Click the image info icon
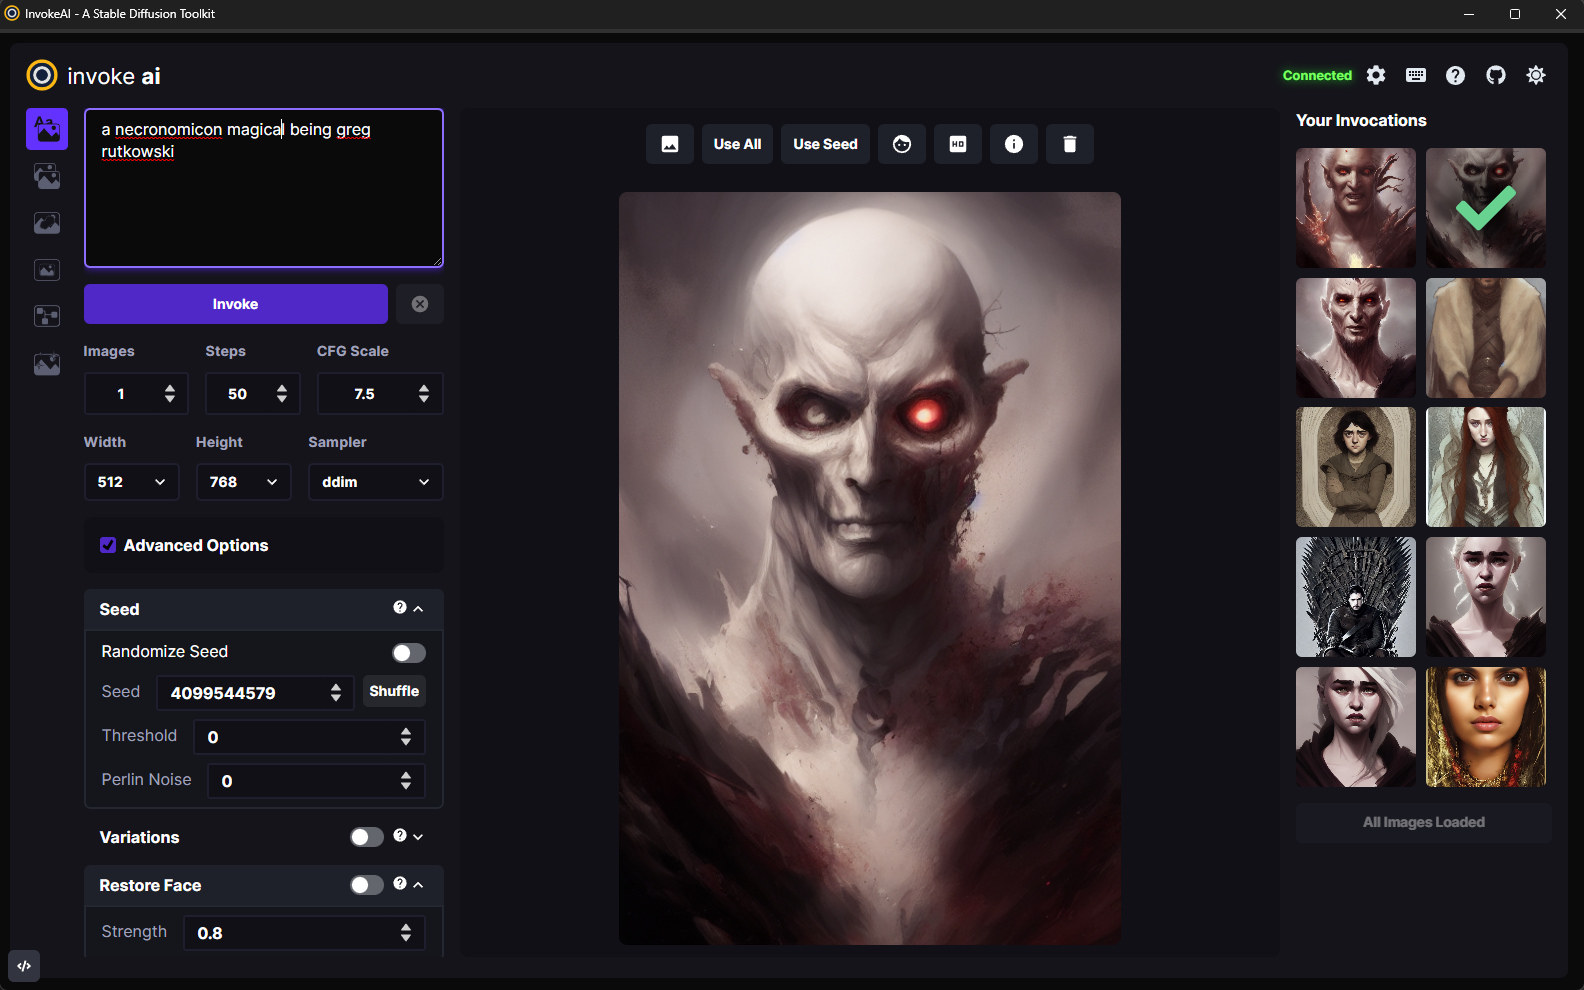This screenshot has width=1584, height=990. tap(1014, 144)
